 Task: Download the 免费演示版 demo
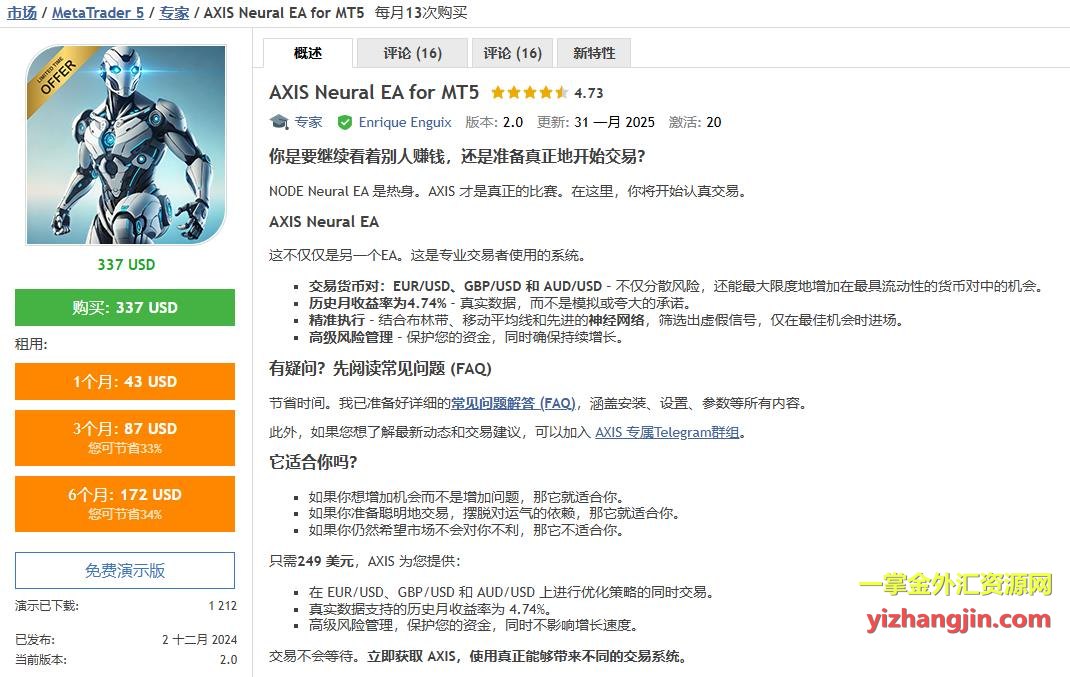[125, 571]
